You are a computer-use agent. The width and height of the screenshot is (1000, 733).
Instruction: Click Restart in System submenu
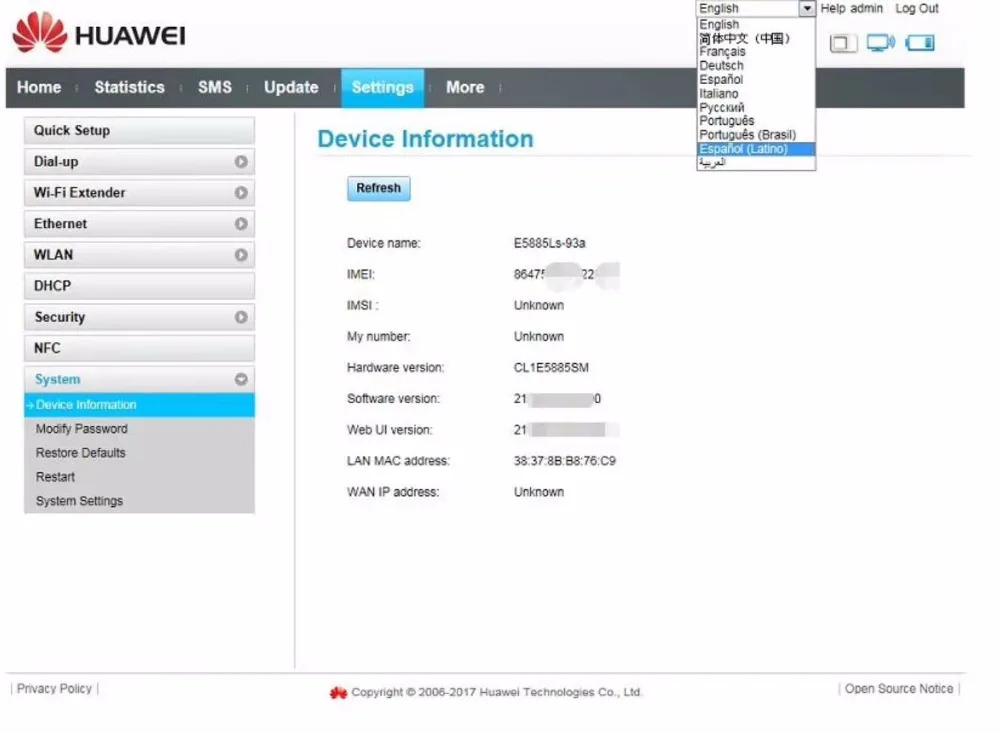click(55, 477)
